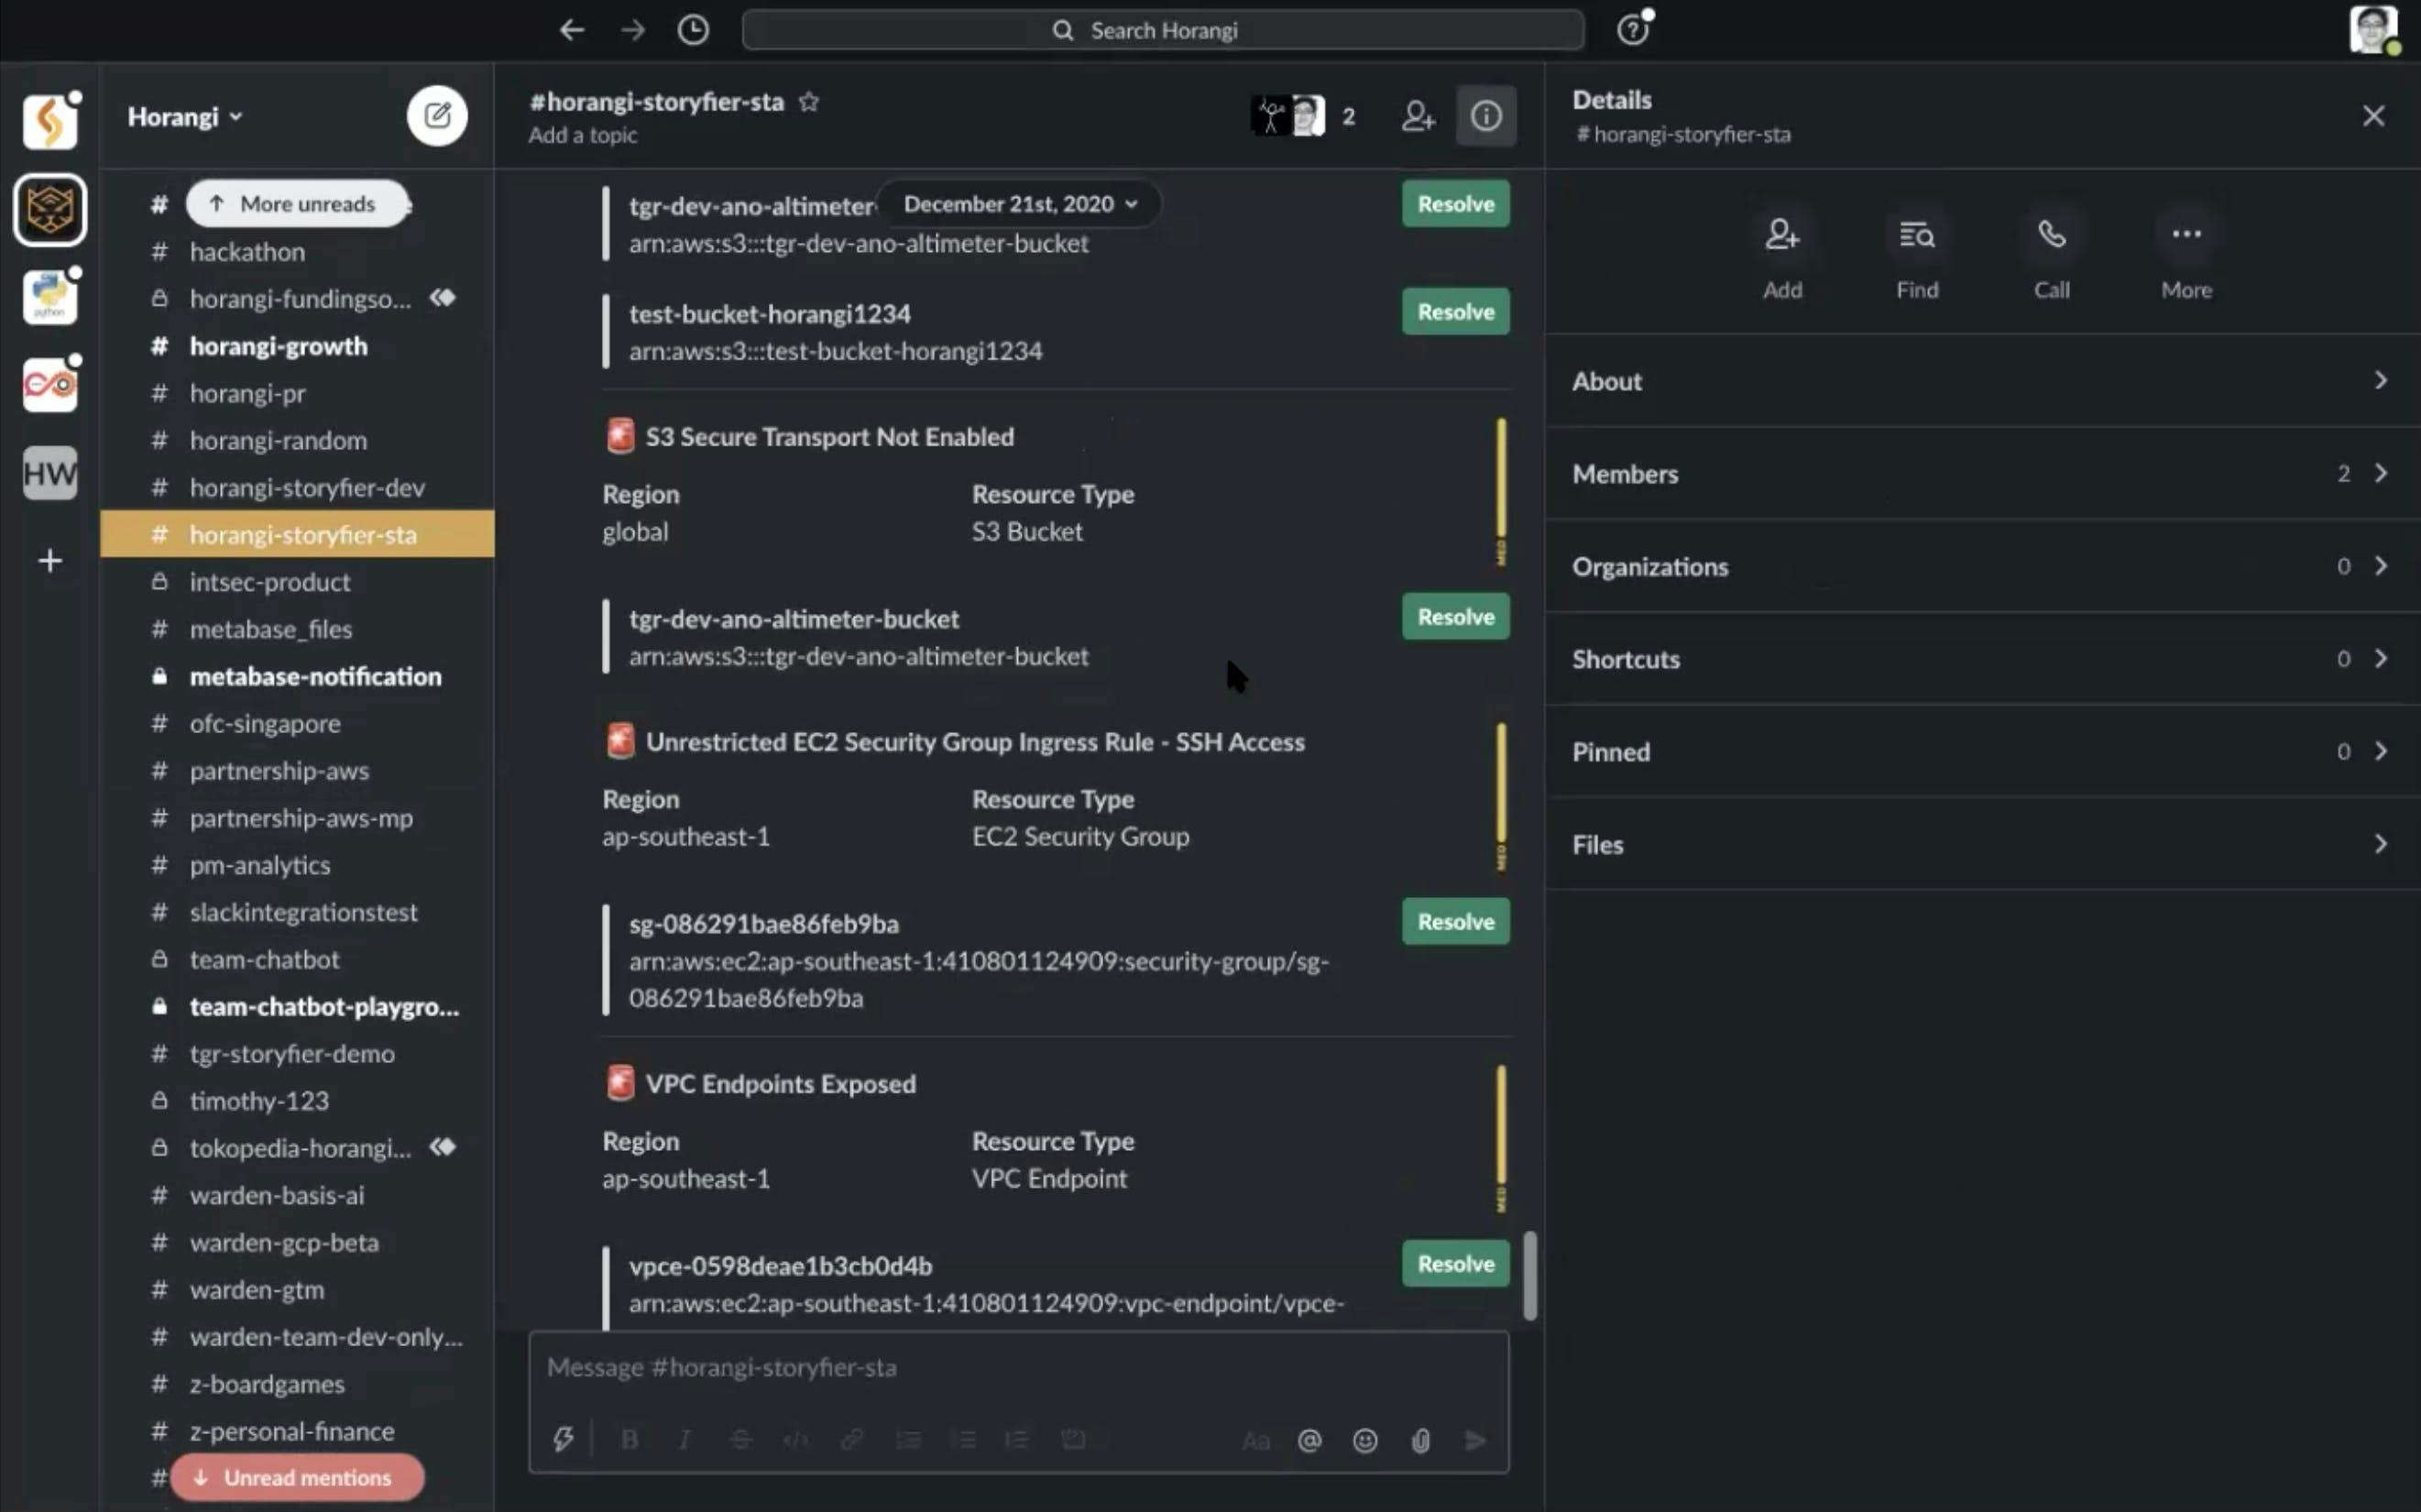This screenshot has width=2421, height=1512.
Task: Select the horangi-growth channel
Action: pyautogui.click(x=279, y=345)
